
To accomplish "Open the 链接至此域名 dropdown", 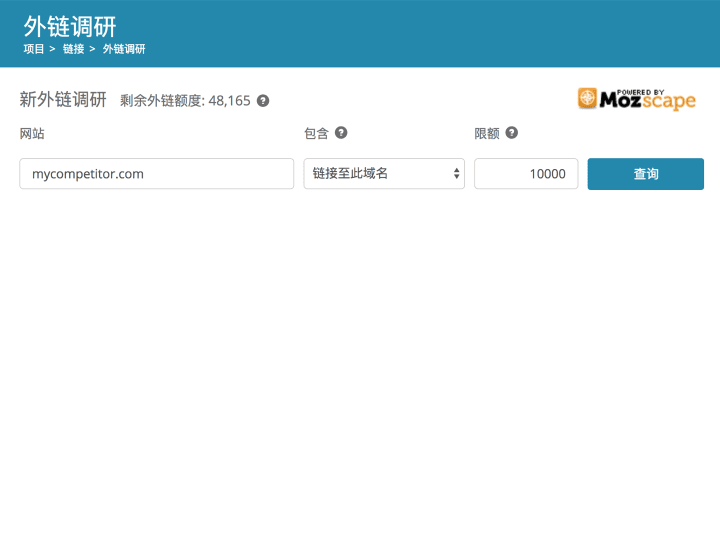I will (x=384, y=174).
